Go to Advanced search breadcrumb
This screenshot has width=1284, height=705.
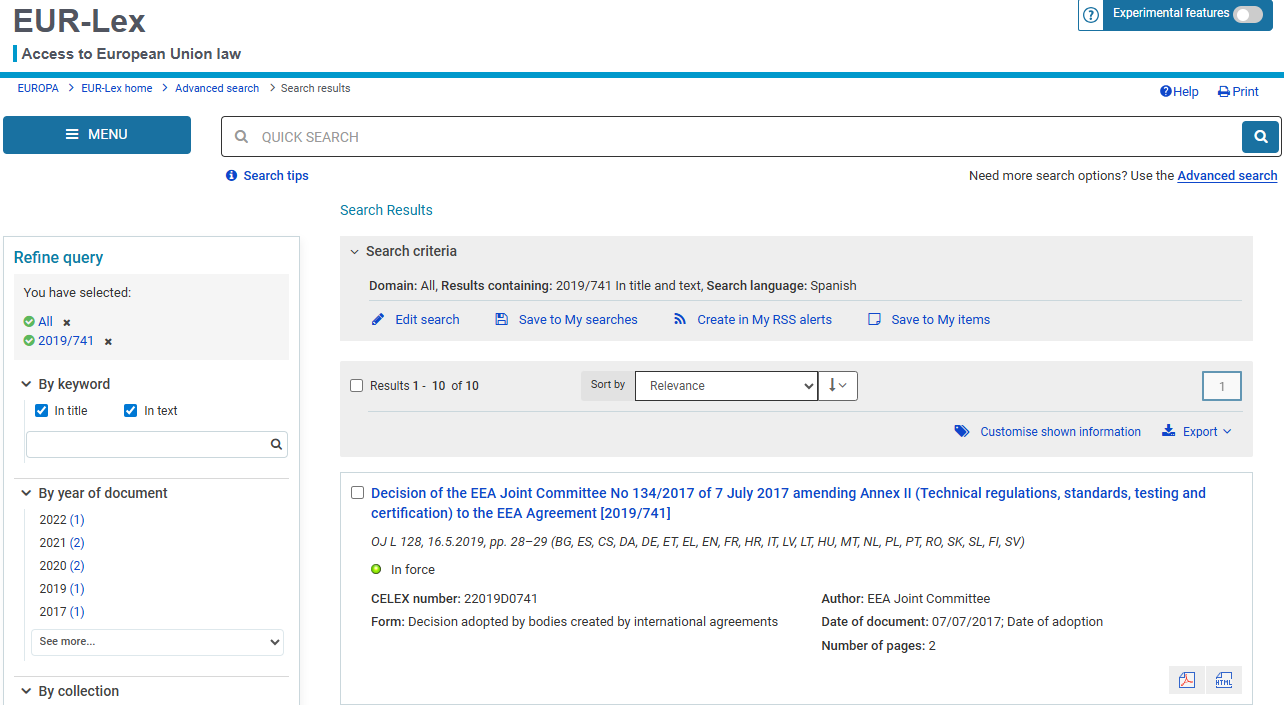(217, 88)
